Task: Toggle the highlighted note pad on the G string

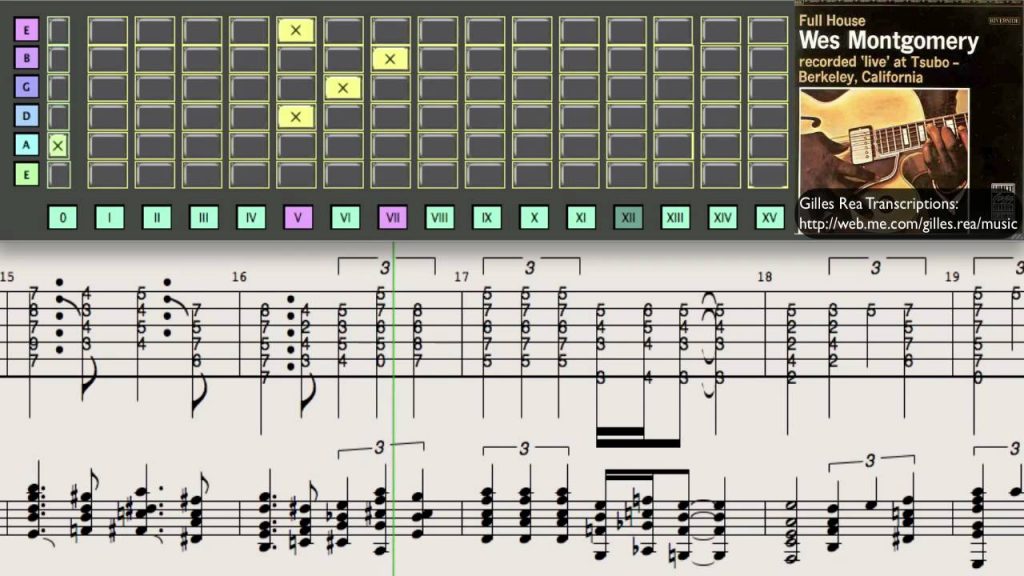Action: point(344,88)
